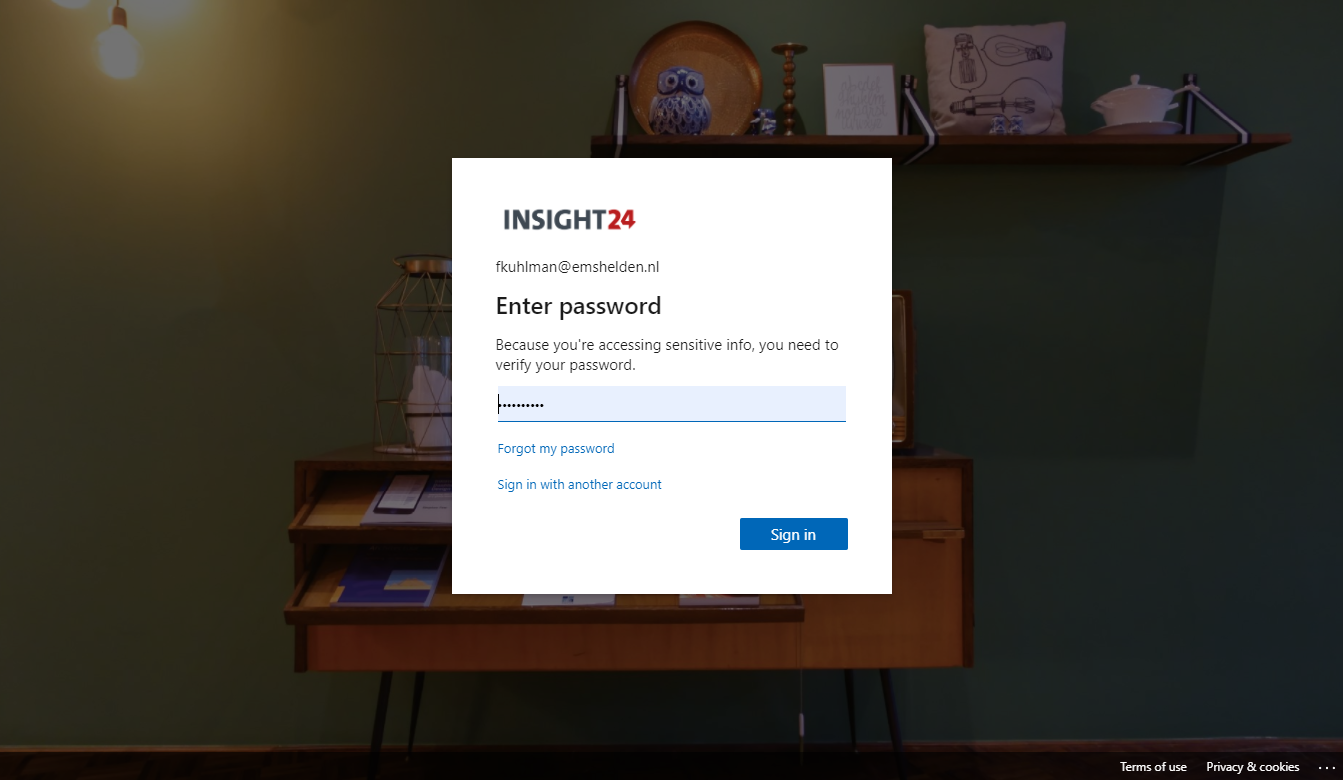The width and height of the screenshot is (1343, 780).
Task: Click the blue owl figurine on shelf
Action: [x=680, y=100]
